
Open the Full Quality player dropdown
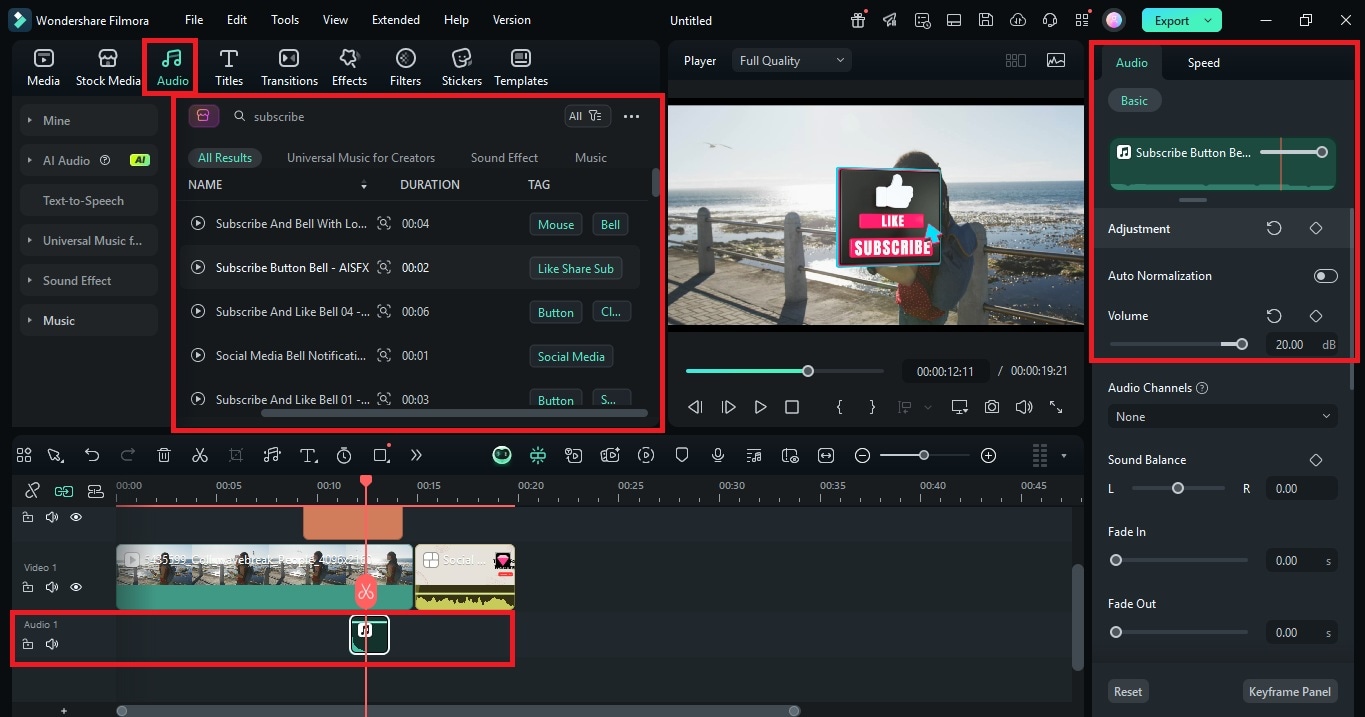coord(790,59)
